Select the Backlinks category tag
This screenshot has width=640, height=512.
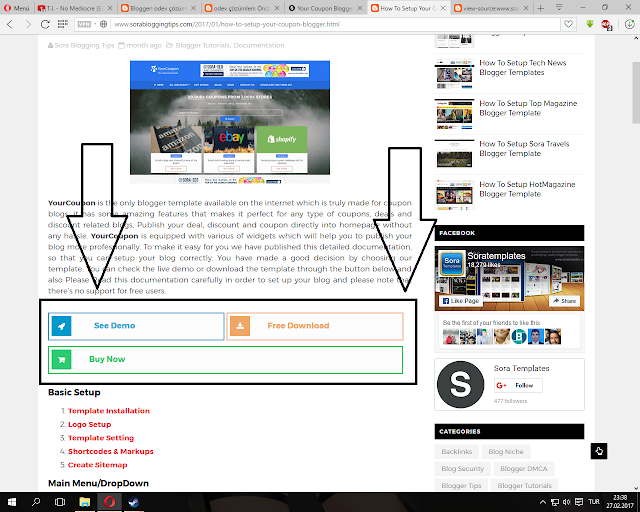click(x=456, y=452)
